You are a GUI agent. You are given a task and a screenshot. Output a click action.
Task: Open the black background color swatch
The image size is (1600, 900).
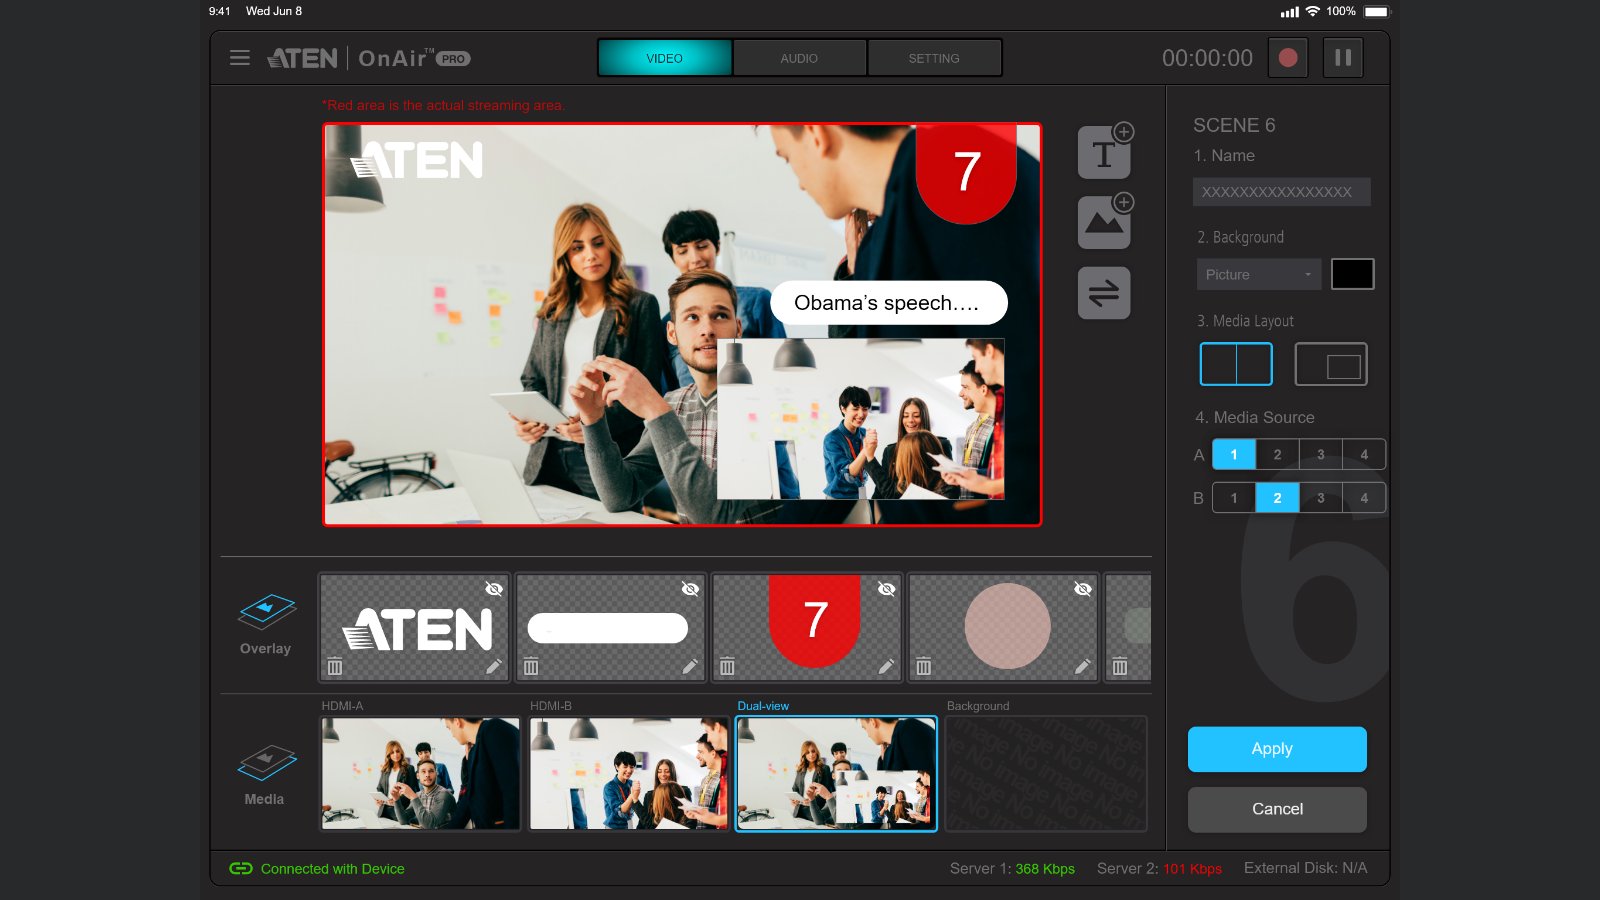[x=1352, y=274]
